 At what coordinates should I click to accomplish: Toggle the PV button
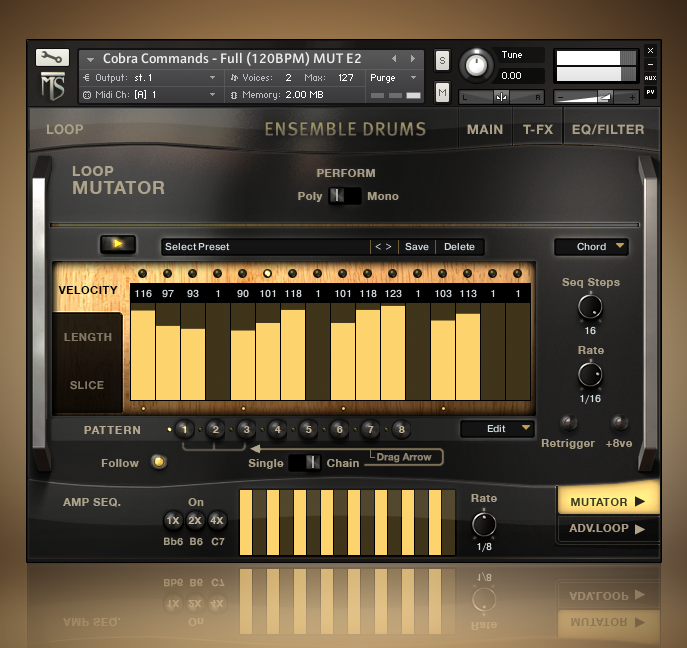point(650,92)
